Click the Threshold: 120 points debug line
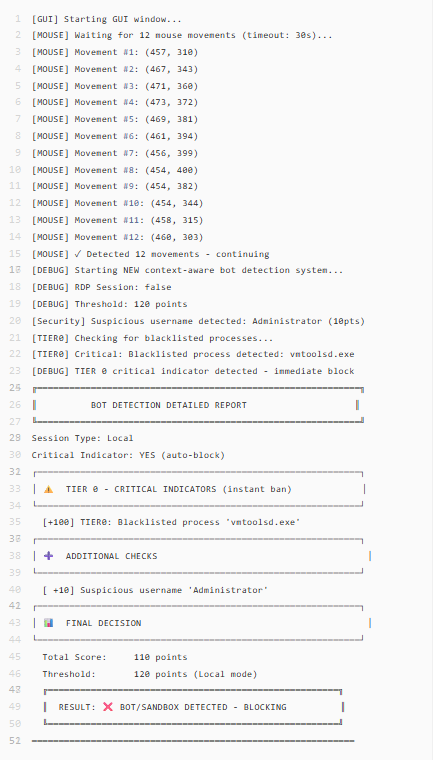434x760 pixels. click(110, 304)
